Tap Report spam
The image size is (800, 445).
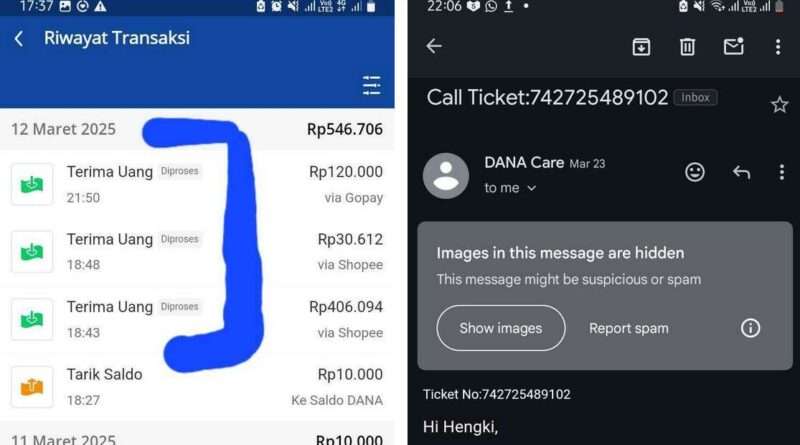coord(629,328)
